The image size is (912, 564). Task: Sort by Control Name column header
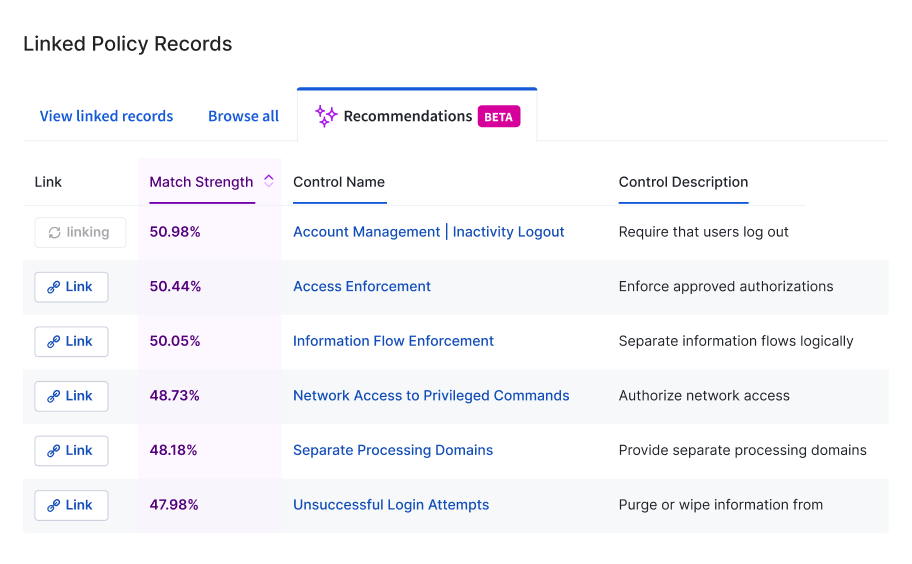(339, 182)
